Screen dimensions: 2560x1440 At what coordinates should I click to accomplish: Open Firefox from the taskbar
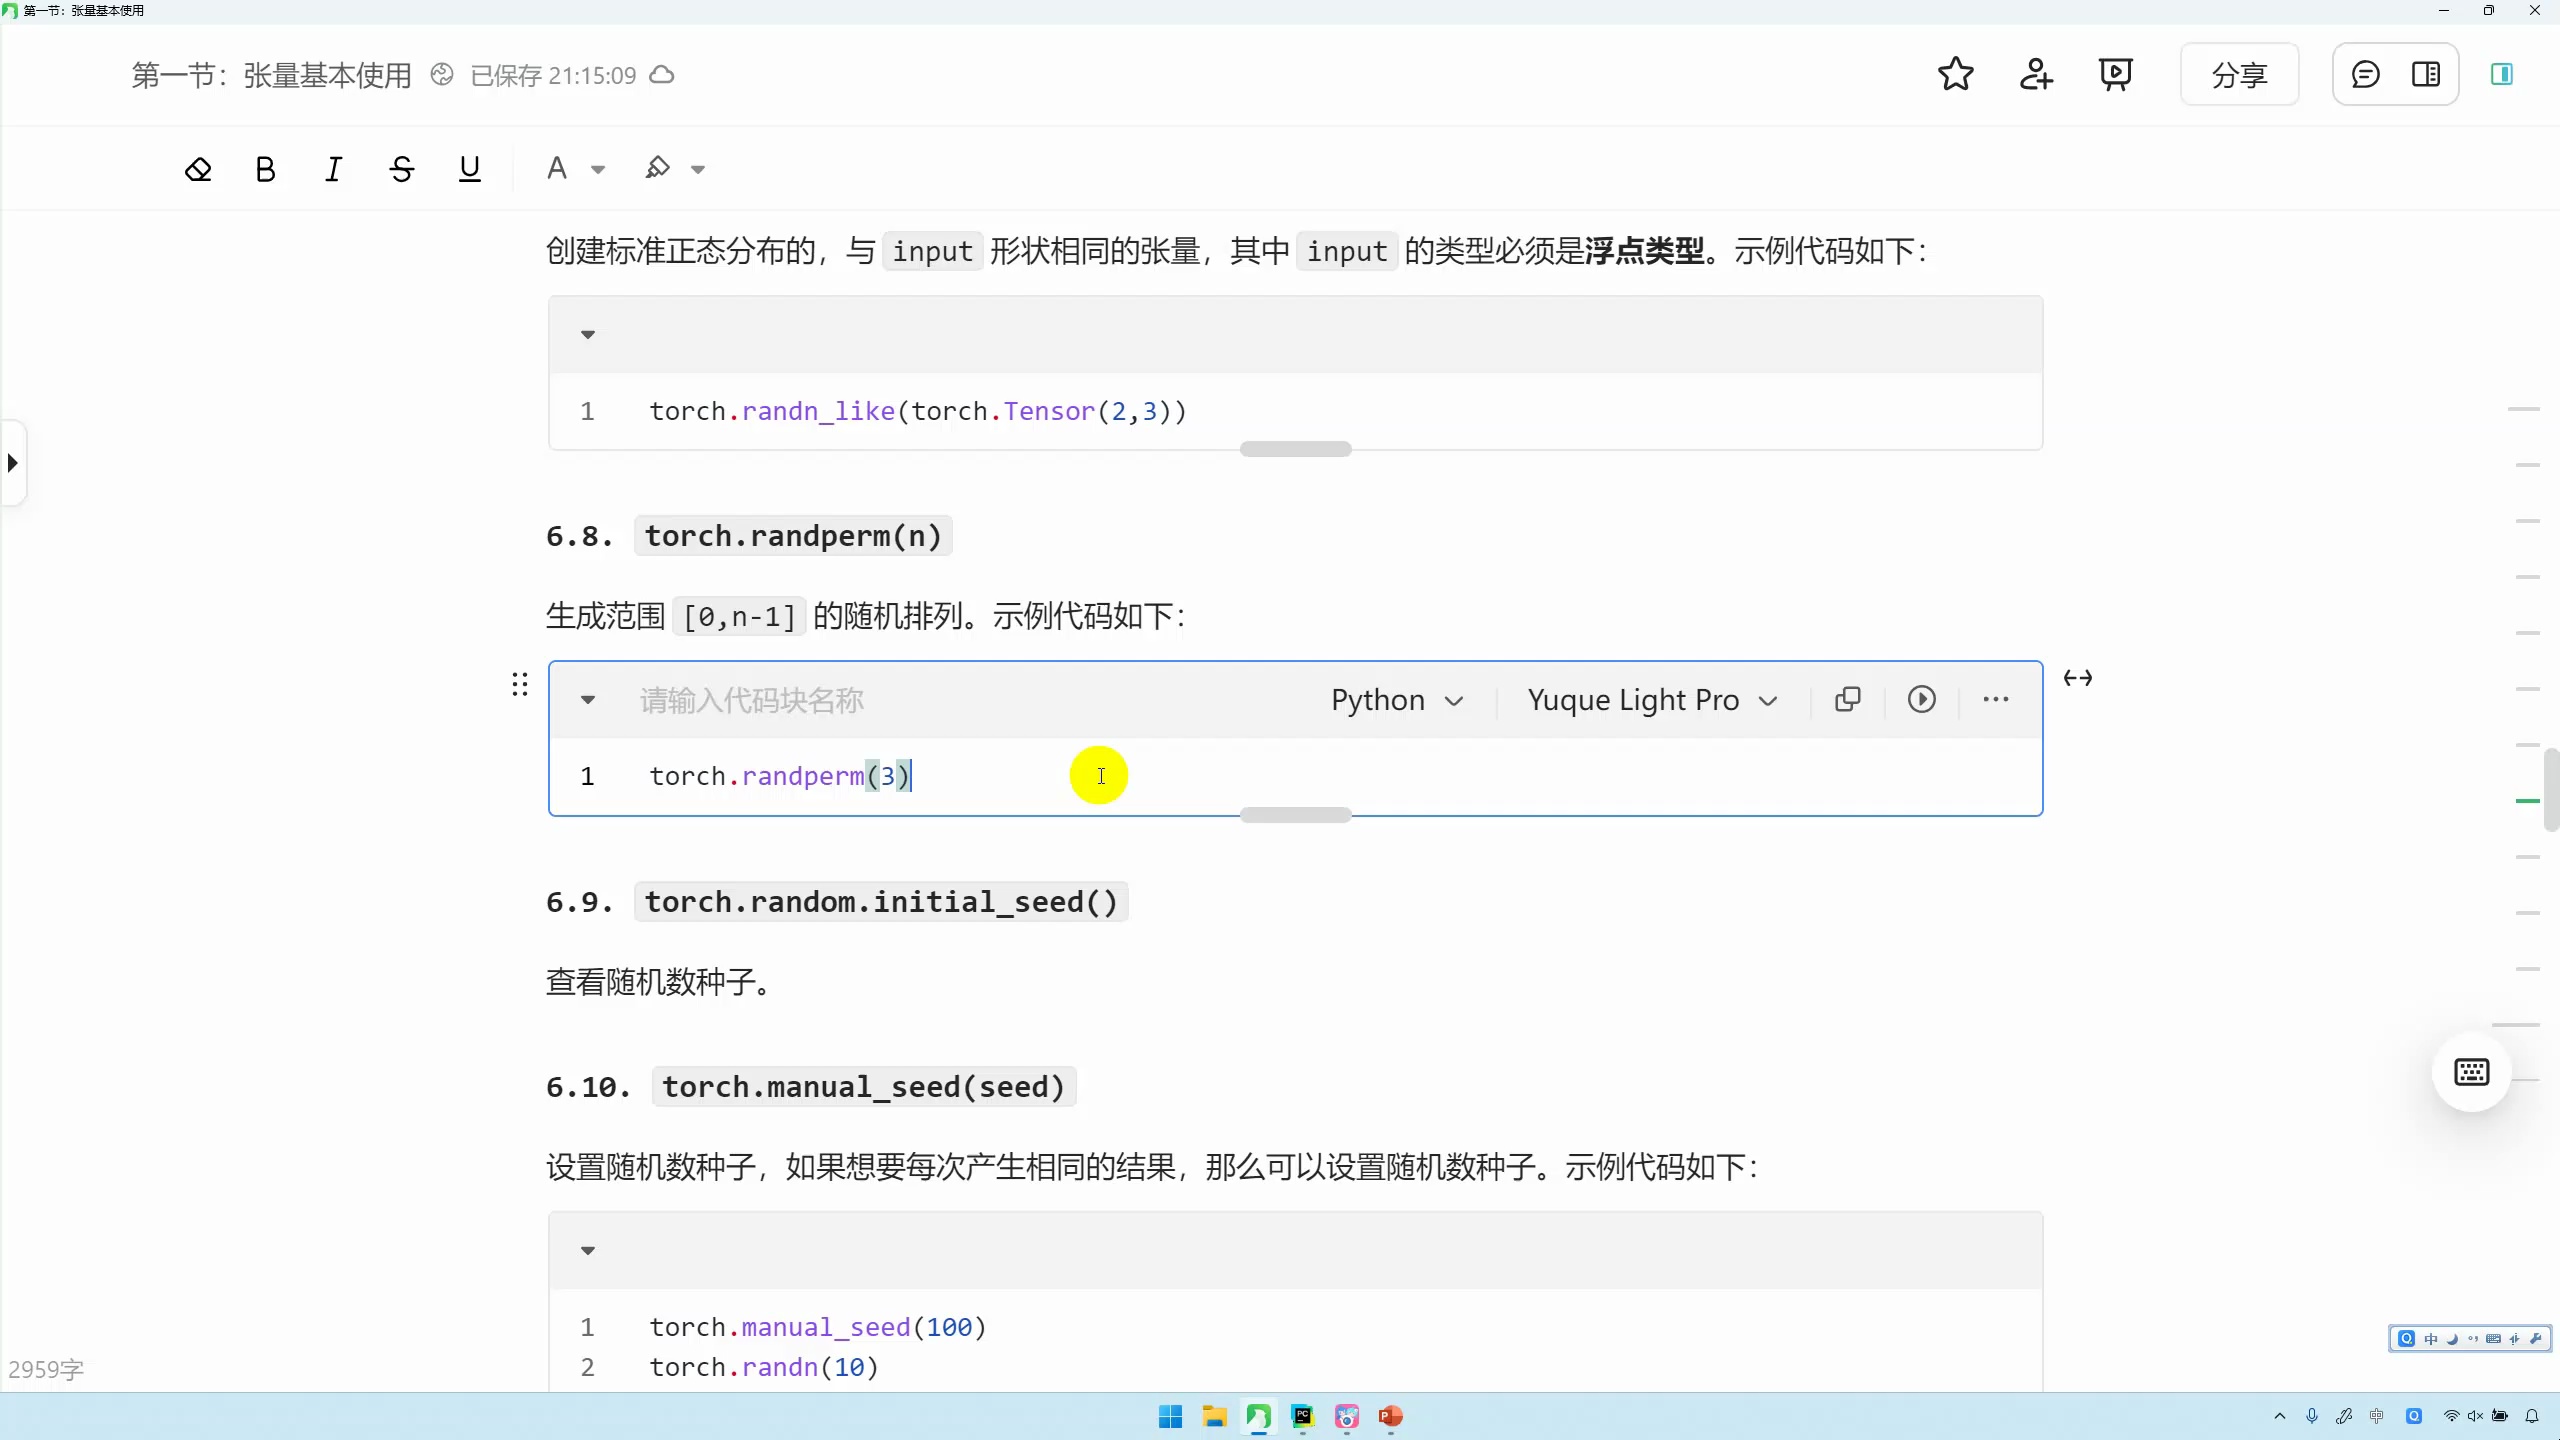tap(1345, 1417)
